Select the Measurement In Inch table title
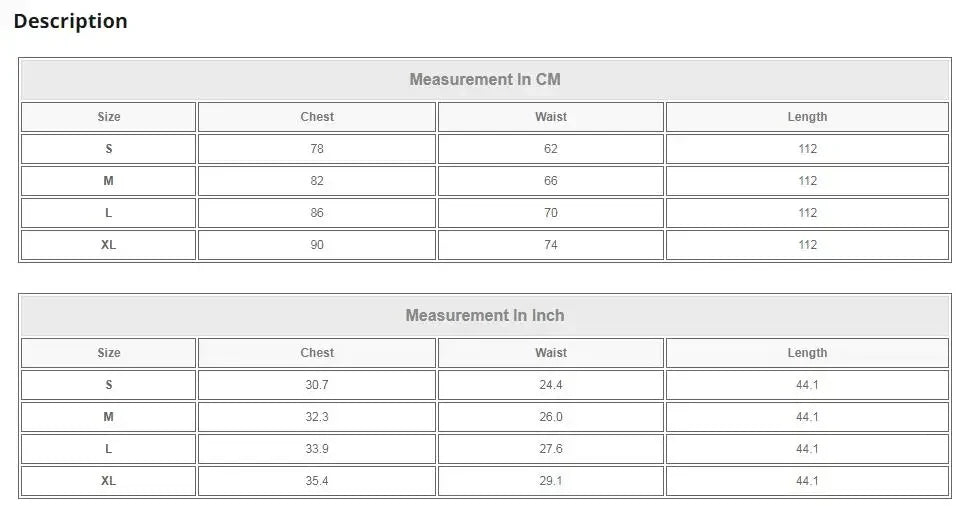This screenshot has height=506, width=964. (x=485, y=315)
